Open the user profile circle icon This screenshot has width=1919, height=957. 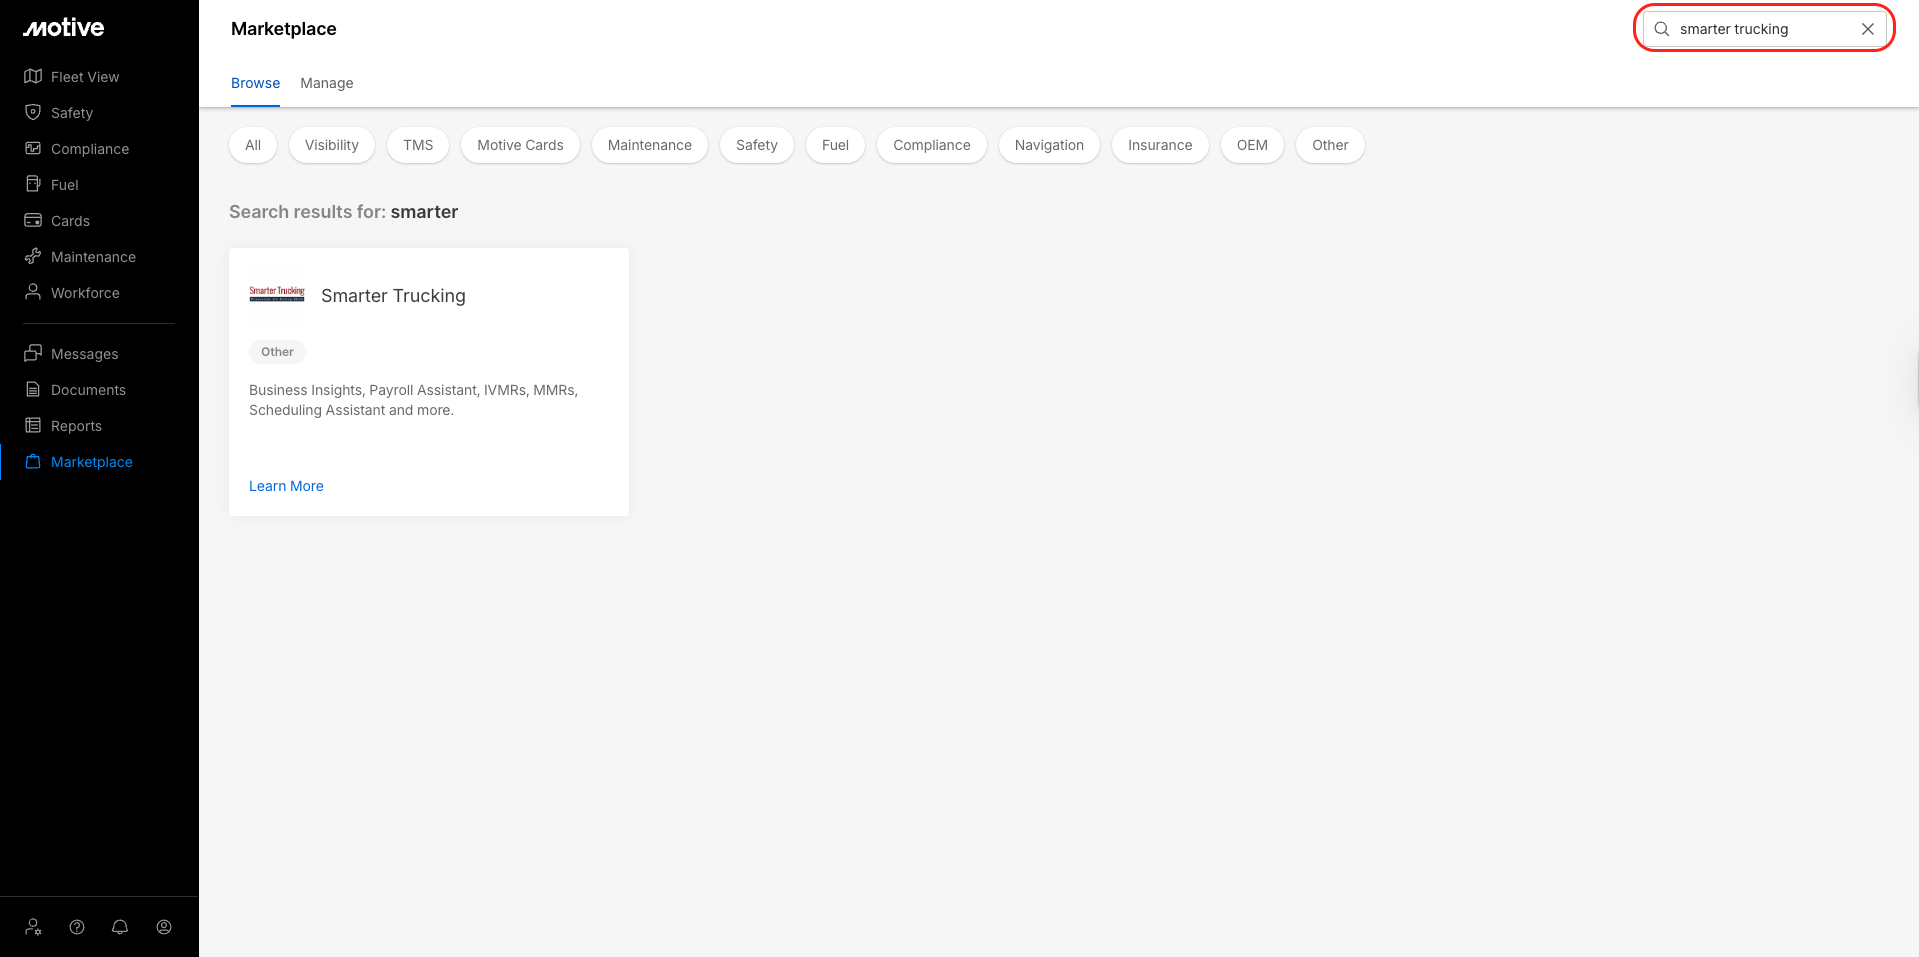tap(164, 927)
